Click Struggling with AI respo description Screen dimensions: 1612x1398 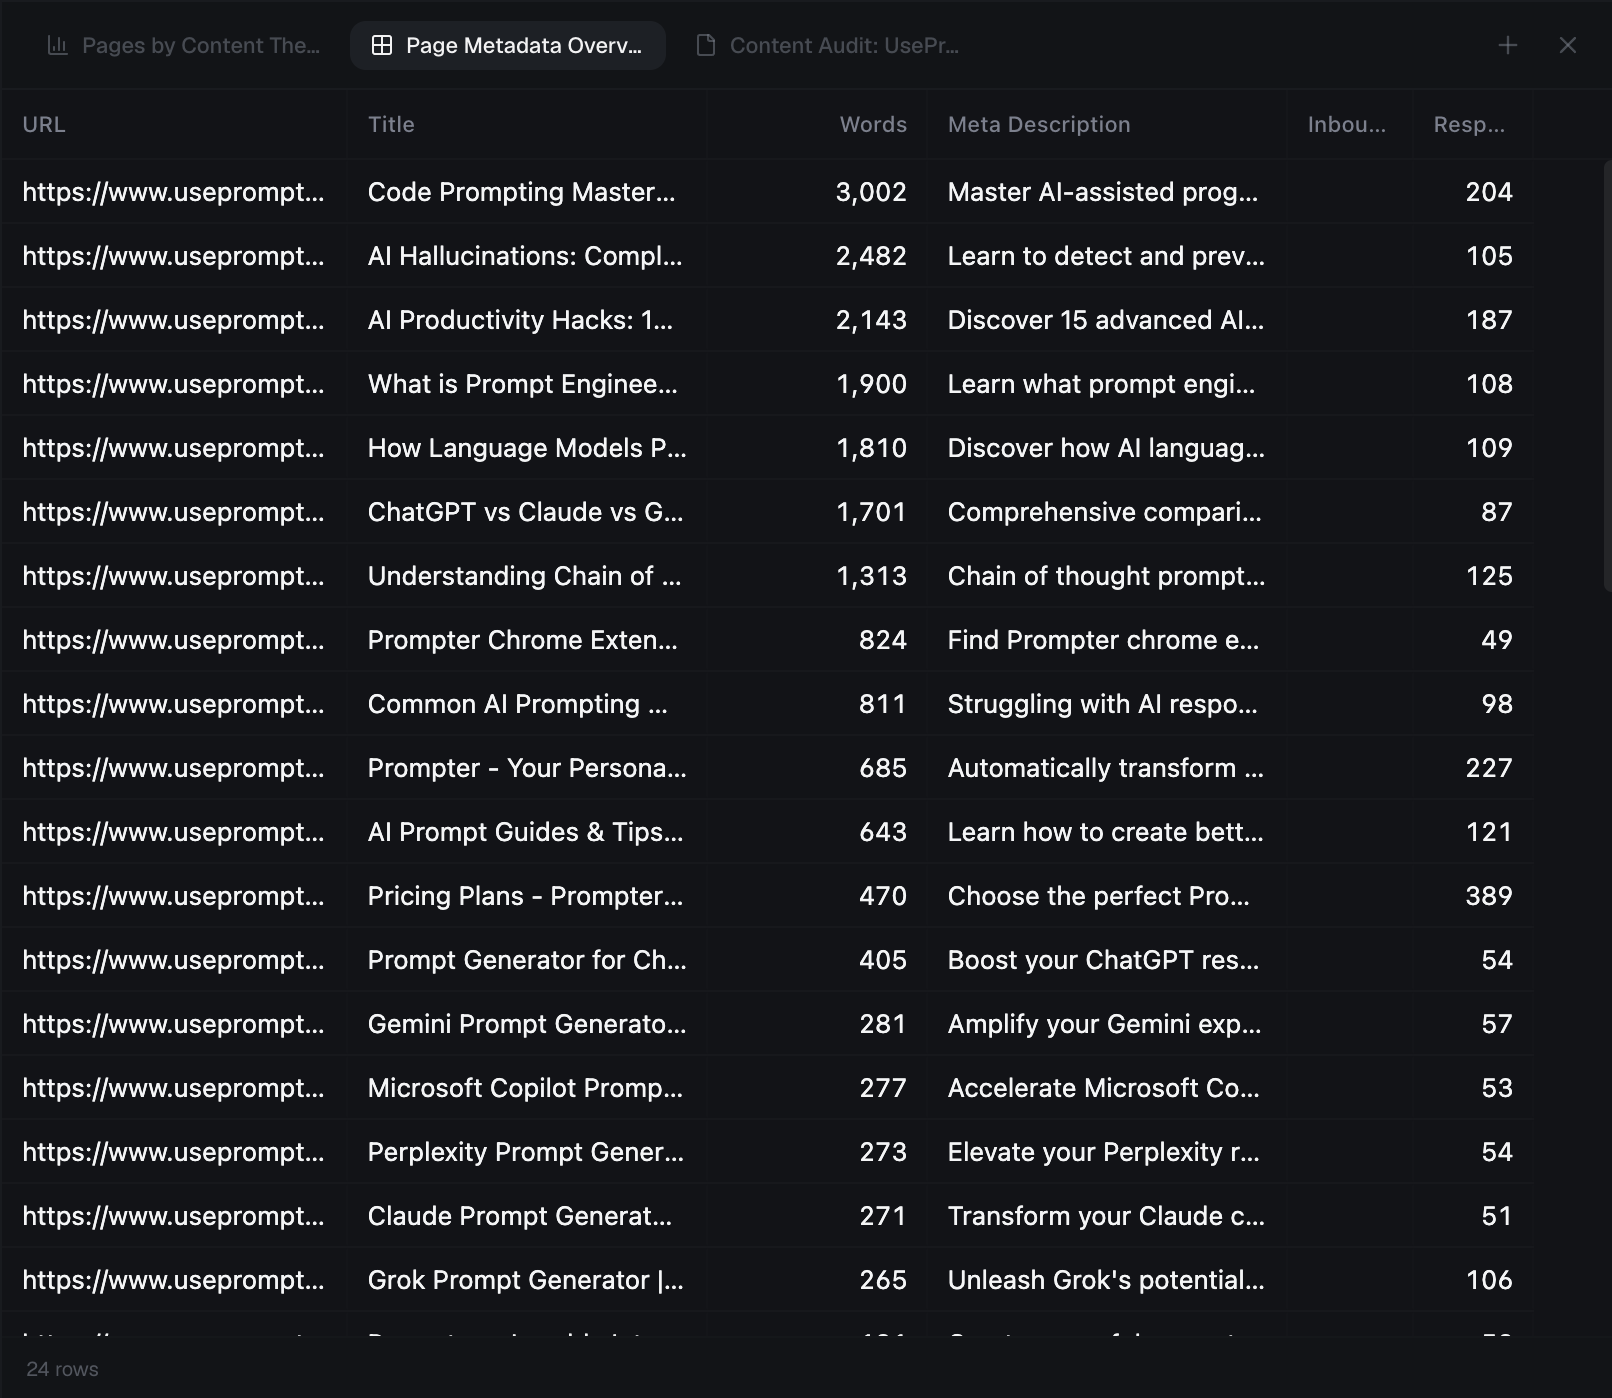tap(1103, 704)
